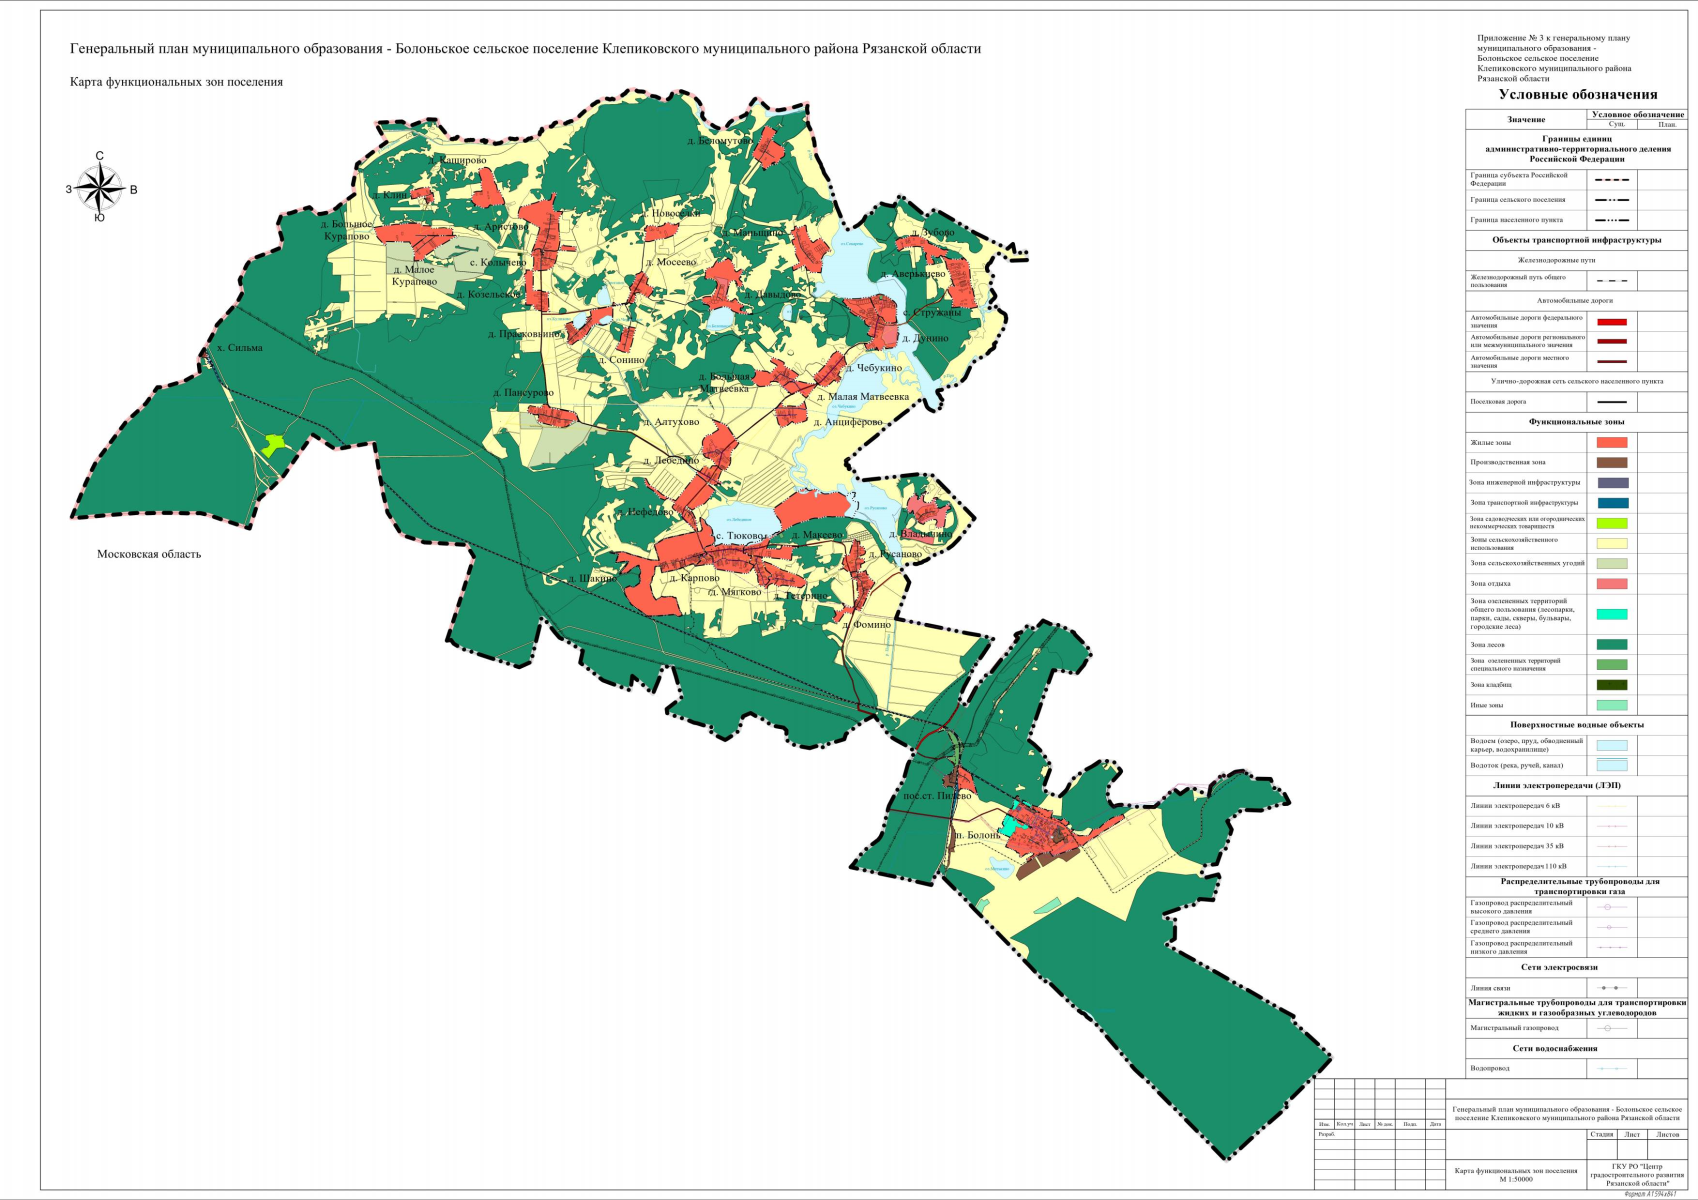
Task: Click the Граница сельского поселения line symbol
Action: pos(1611,200)
